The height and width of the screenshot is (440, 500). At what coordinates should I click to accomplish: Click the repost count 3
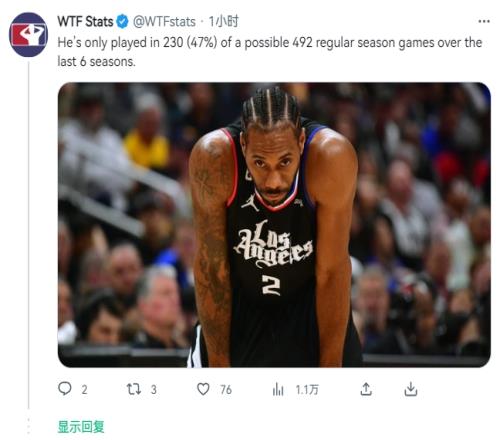pyautogui.click(x=154, y=389)
